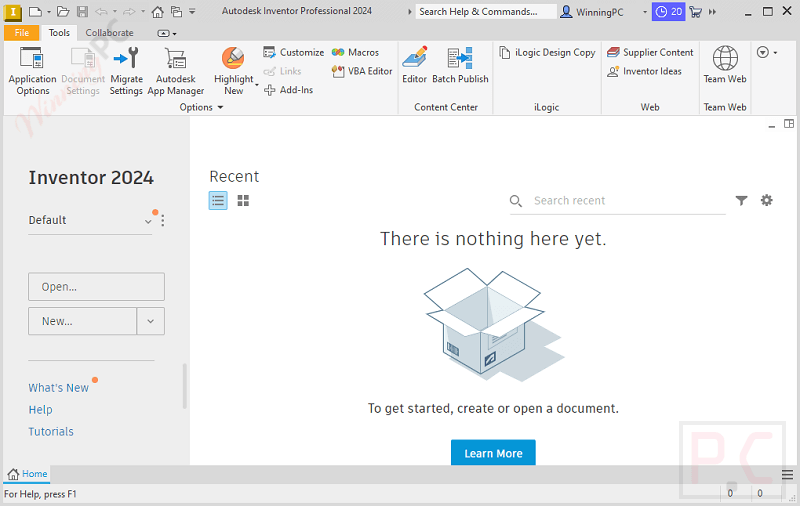Open recent list settings gear

766,200
